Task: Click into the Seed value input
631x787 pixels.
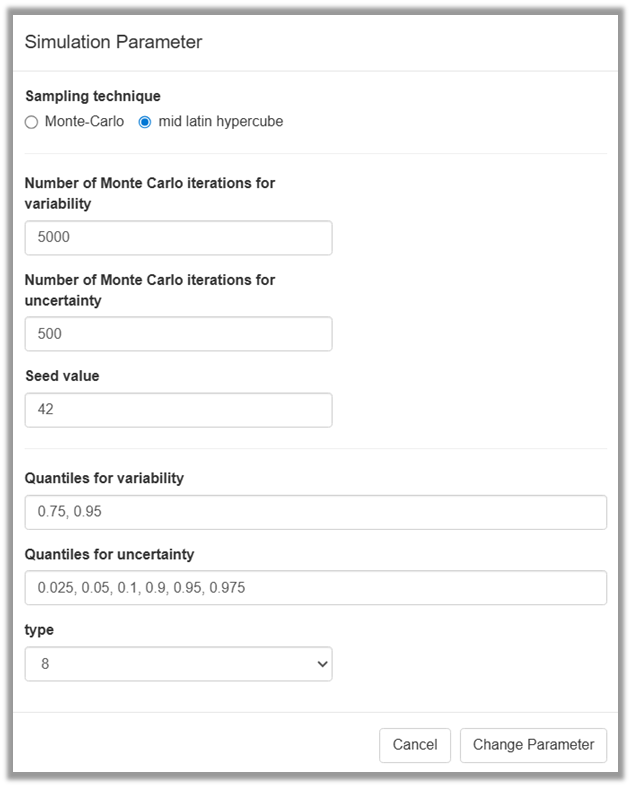Action: point(178,410)
